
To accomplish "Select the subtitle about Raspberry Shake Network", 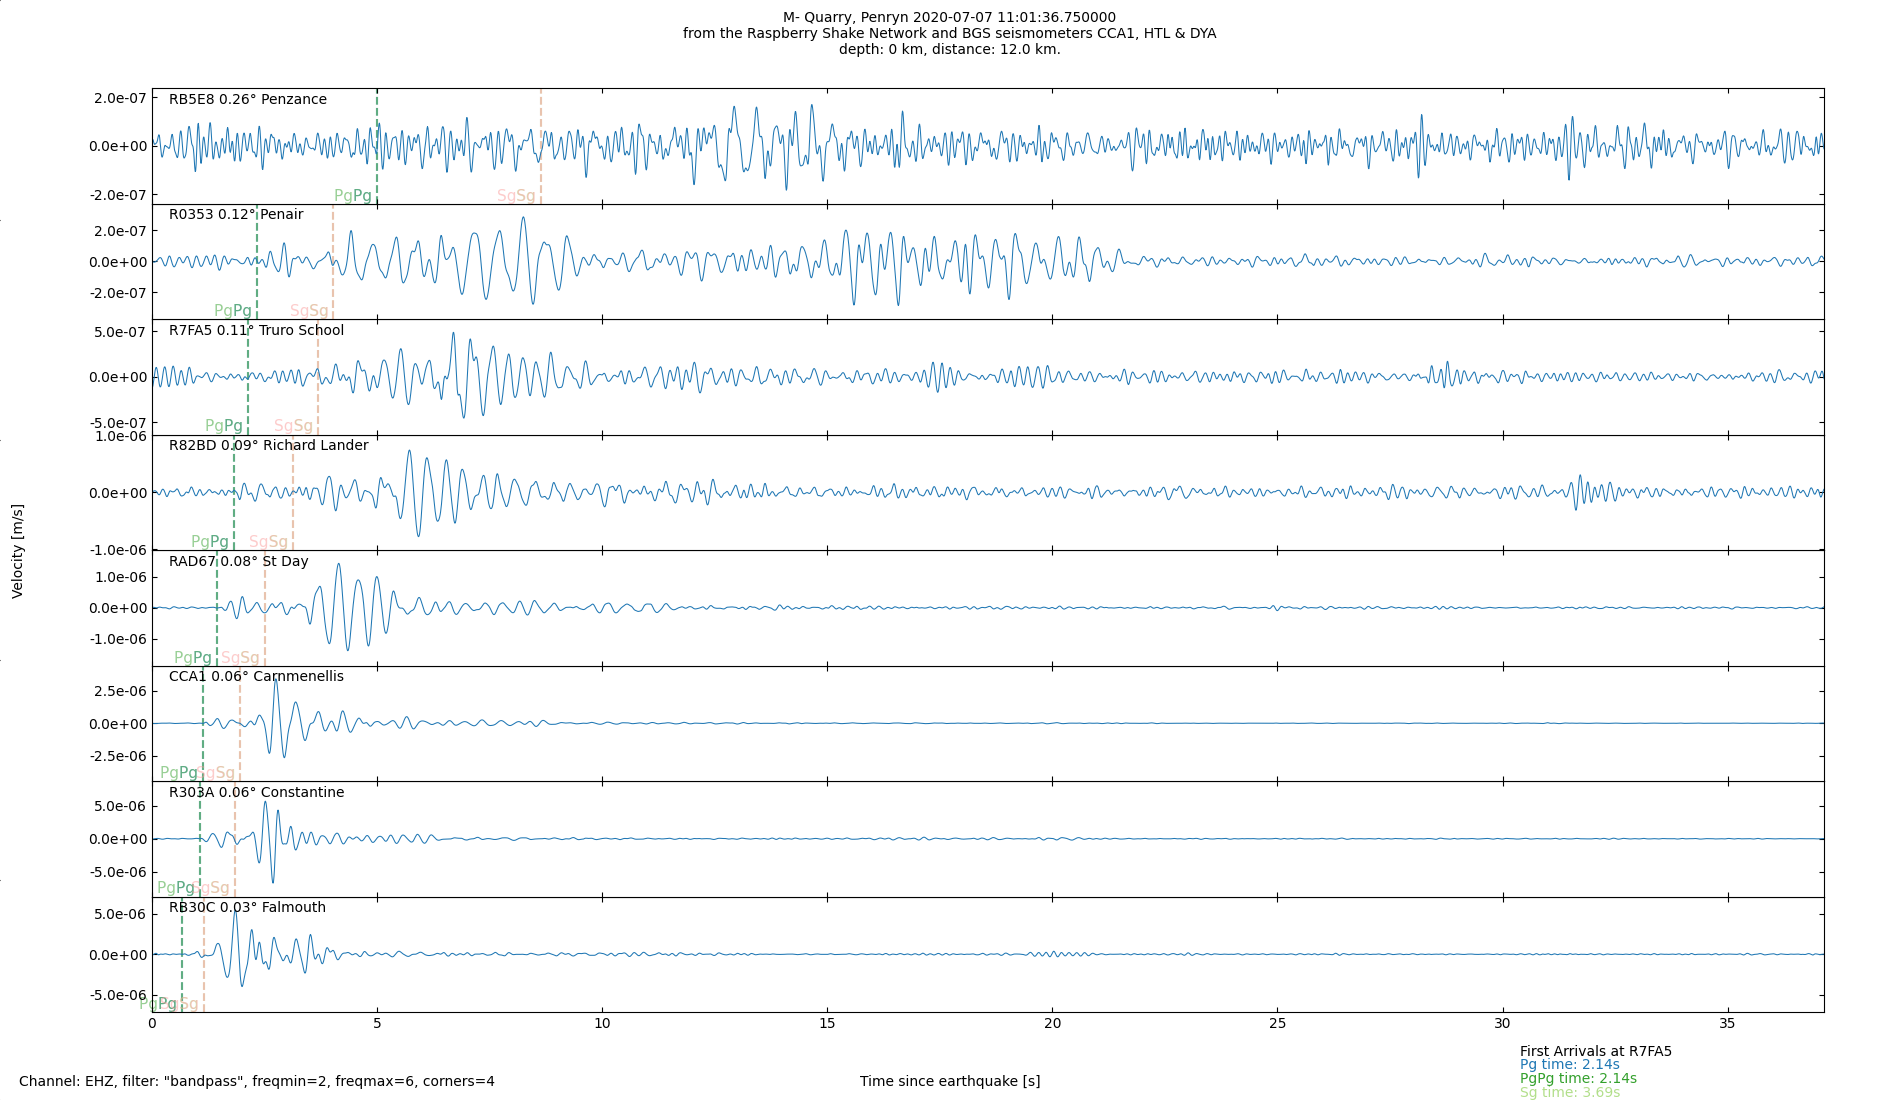I will coord(949,33).
